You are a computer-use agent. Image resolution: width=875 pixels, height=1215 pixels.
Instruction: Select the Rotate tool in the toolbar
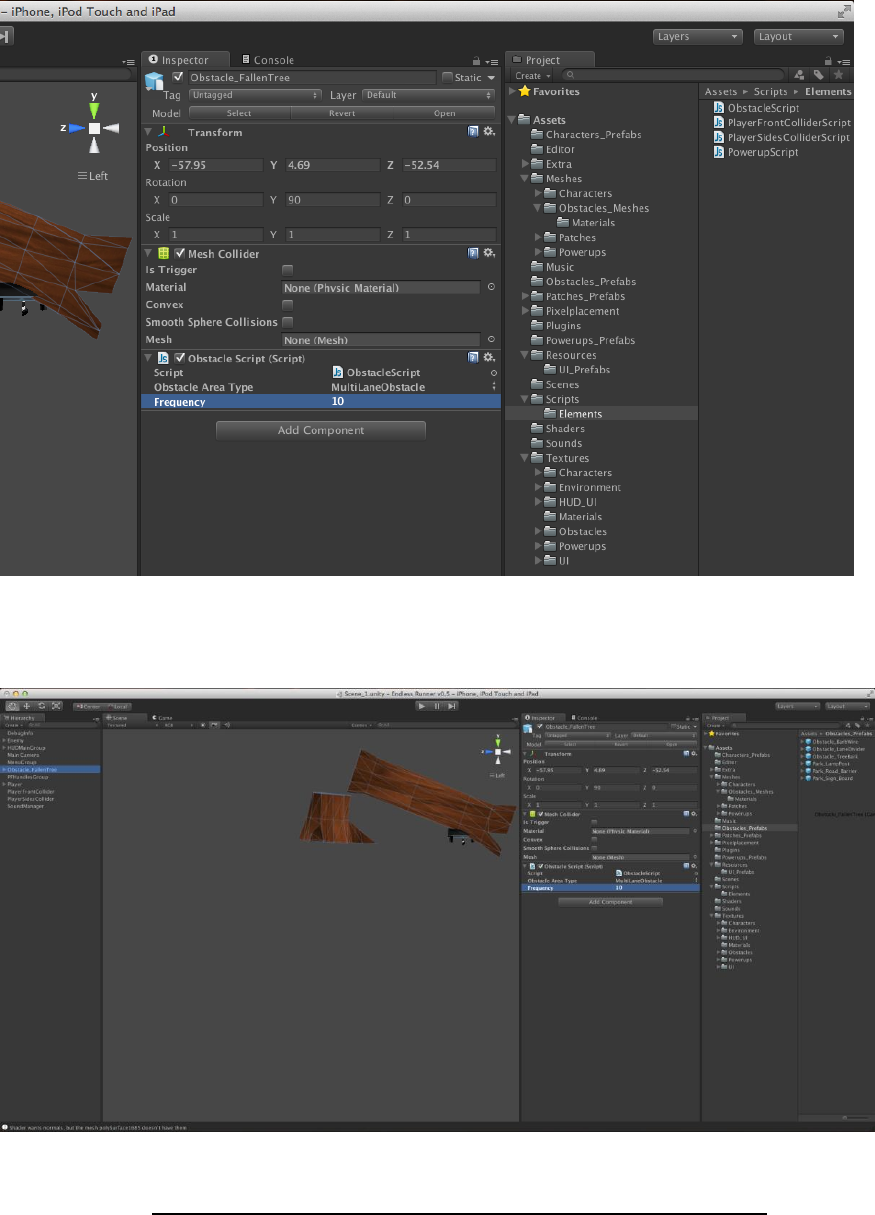(x=41, y=706)
